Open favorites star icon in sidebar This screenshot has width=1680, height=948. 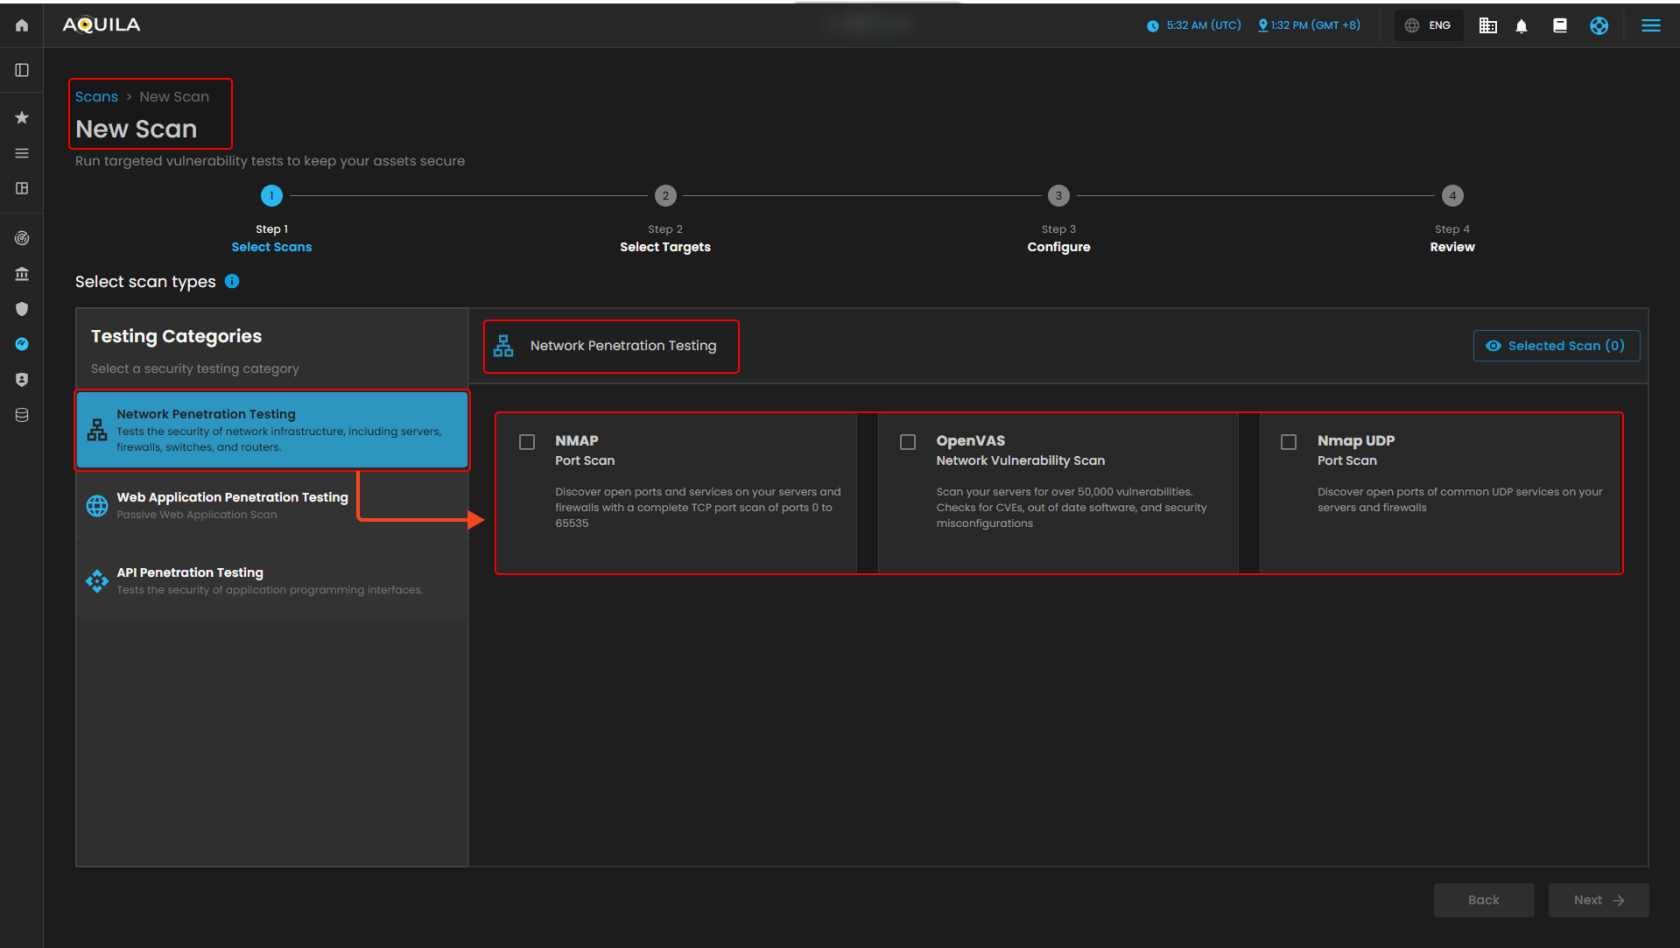(x=21, y=118)
